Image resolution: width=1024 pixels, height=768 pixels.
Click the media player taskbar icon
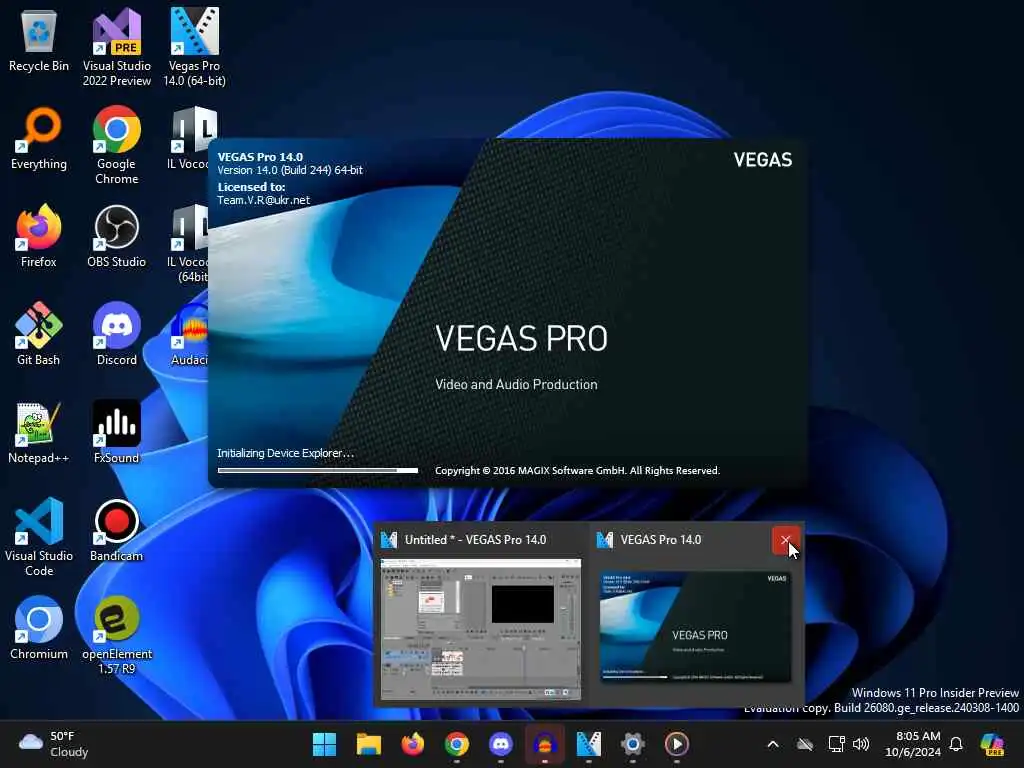pyautogui.click(x=677, y=744)
